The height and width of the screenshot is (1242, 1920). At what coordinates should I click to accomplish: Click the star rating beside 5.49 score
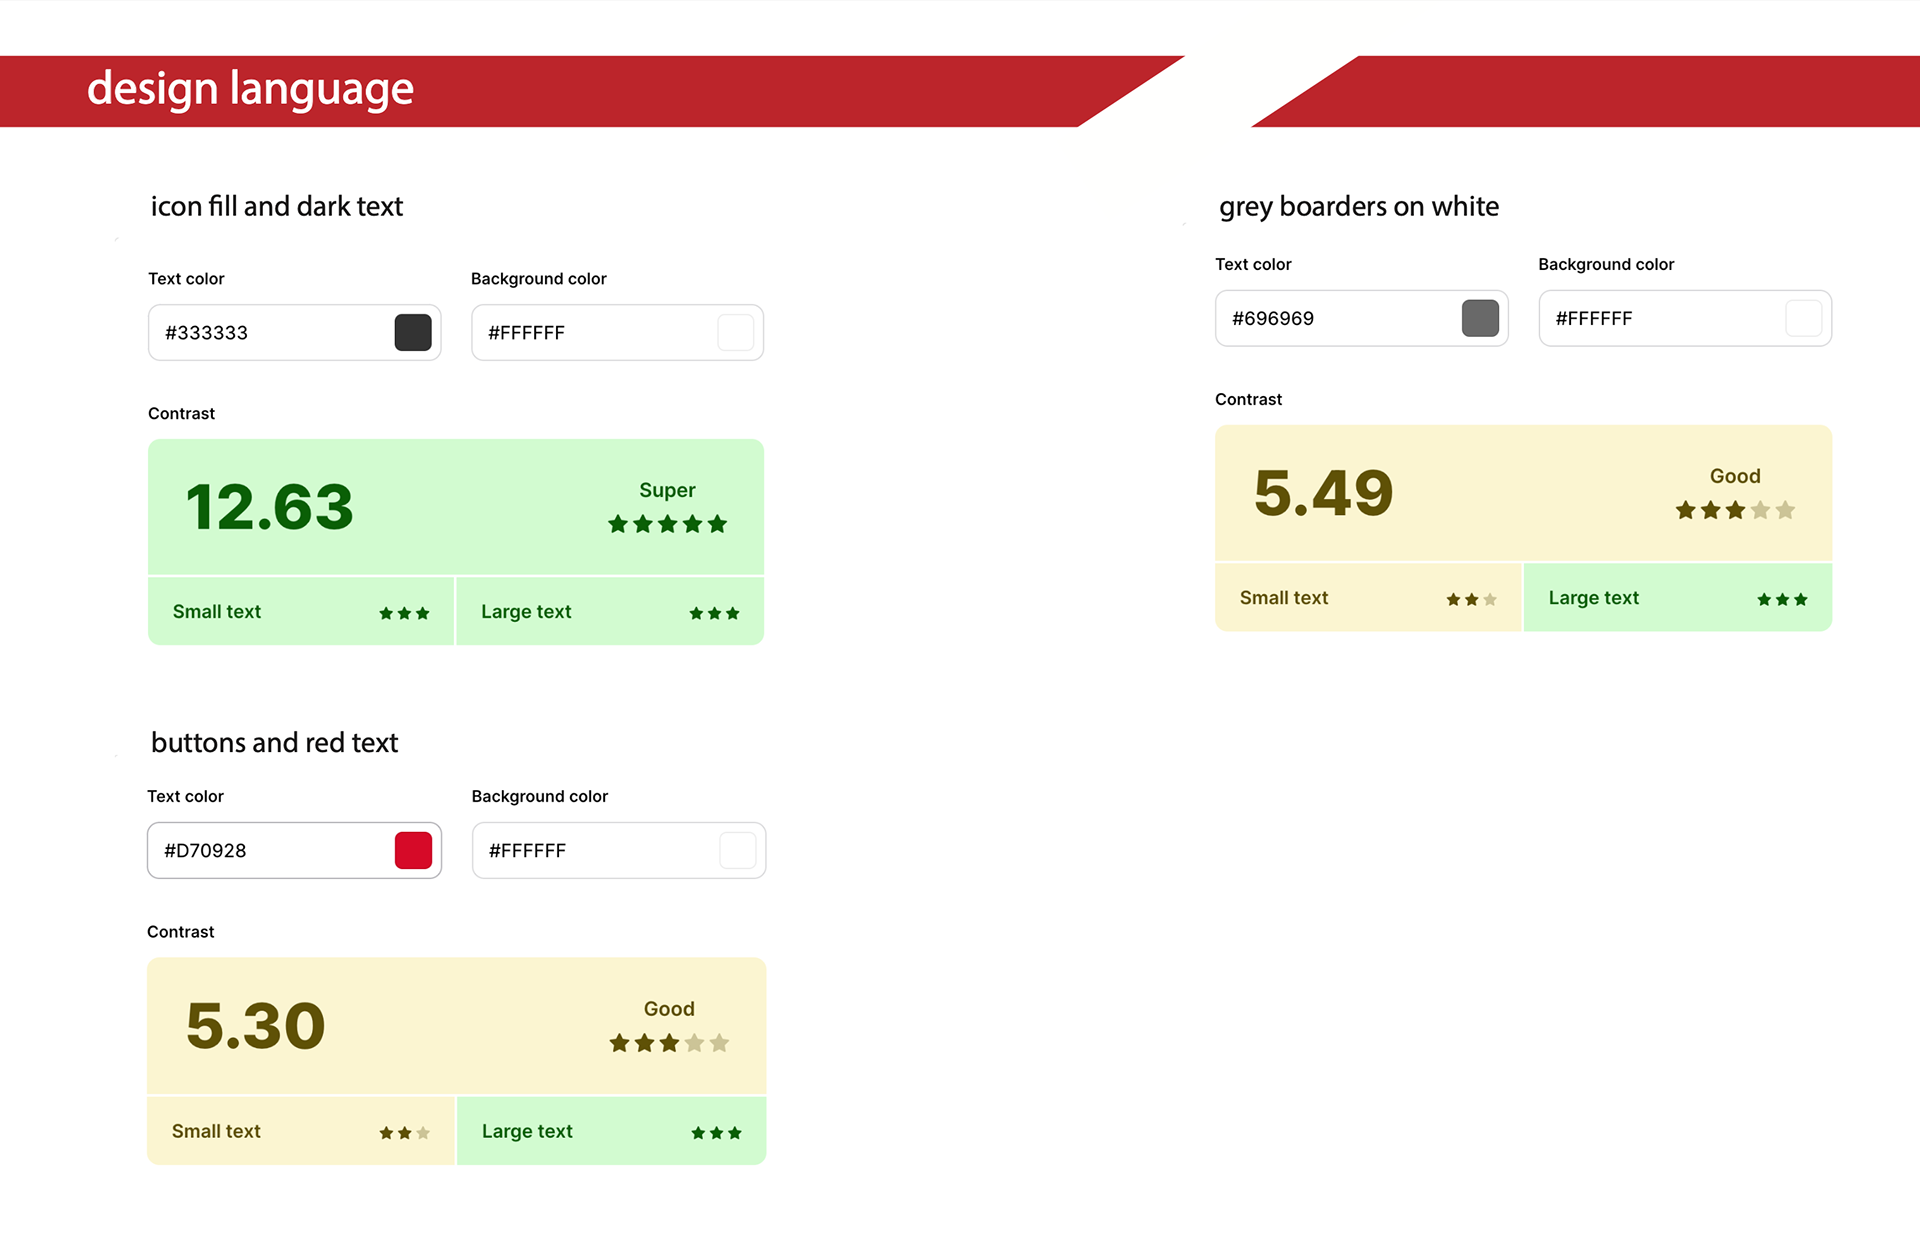pos(1735,510)
